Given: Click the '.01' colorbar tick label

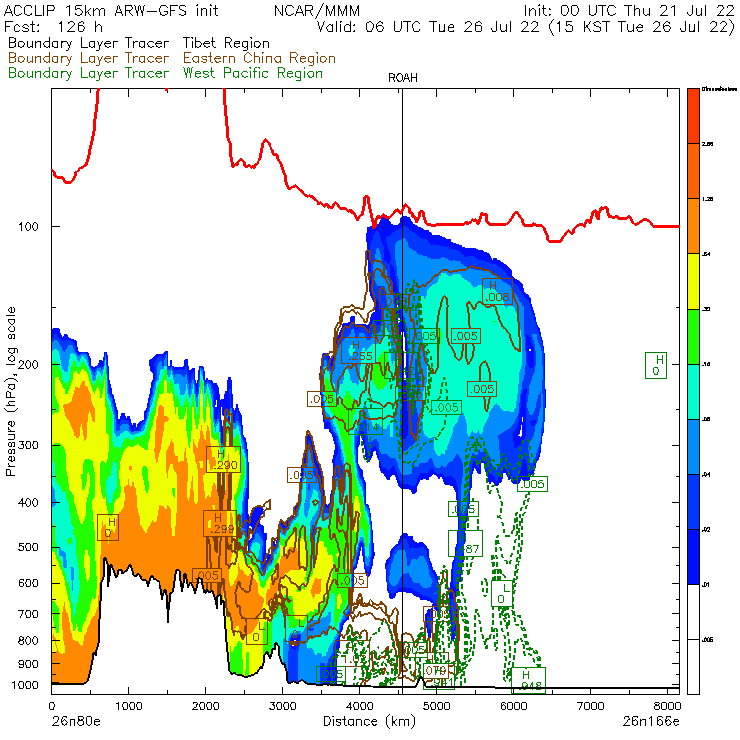Looking at the screenshot, I should [x=706, y=585].
